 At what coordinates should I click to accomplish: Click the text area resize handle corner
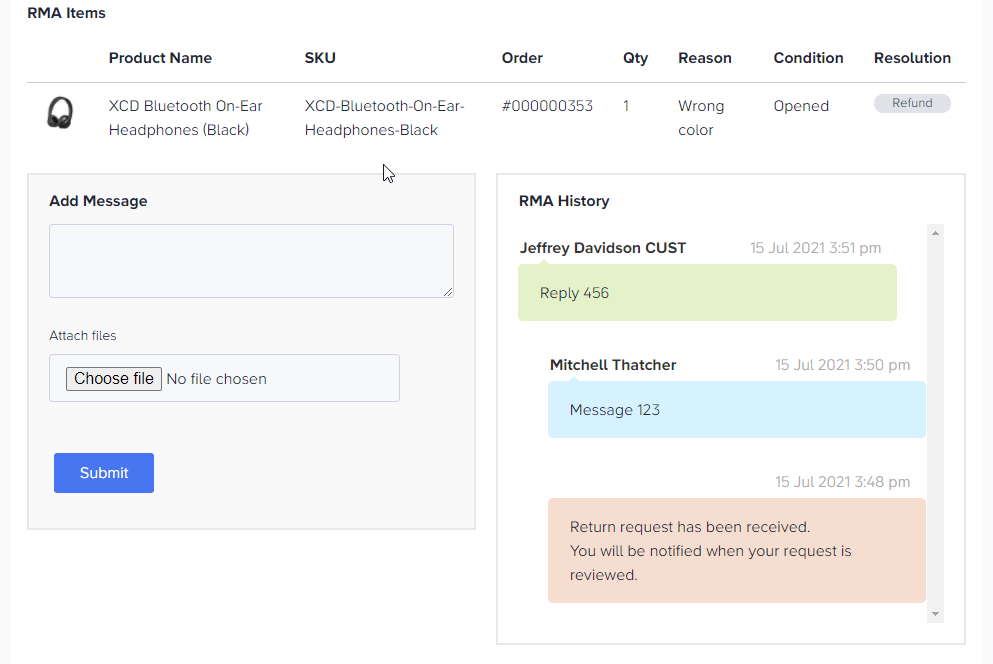[x=448, y=291]
